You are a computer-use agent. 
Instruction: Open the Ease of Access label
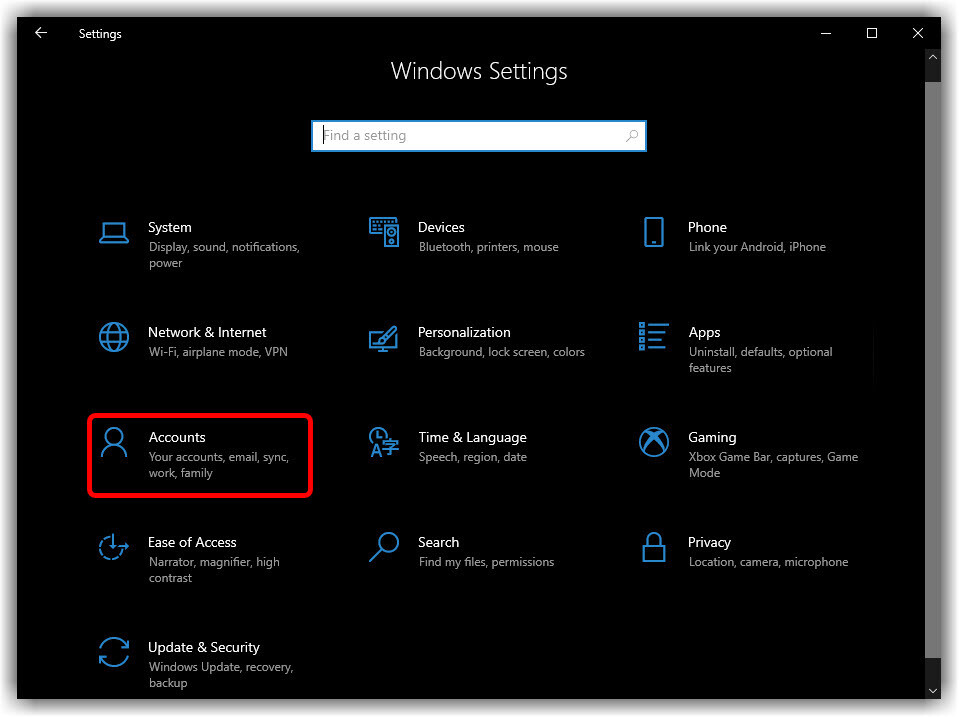192,543
